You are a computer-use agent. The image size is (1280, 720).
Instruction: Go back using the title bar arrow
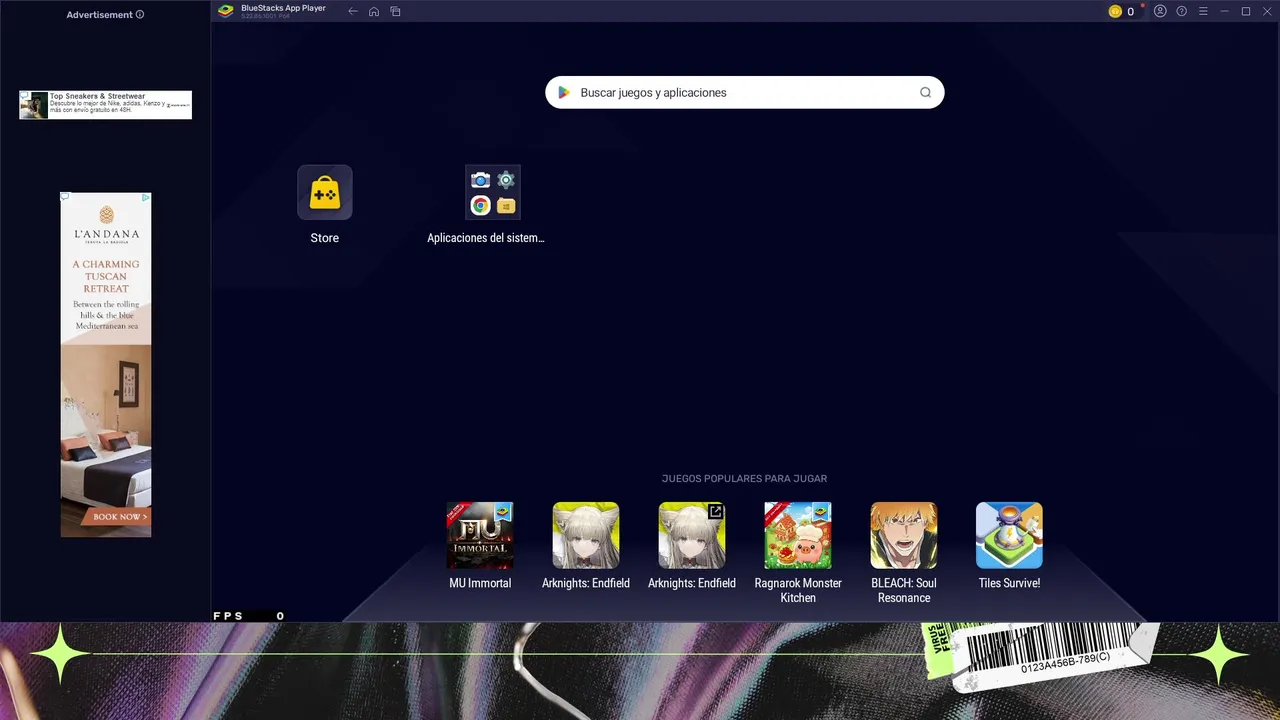pos(353,11)
